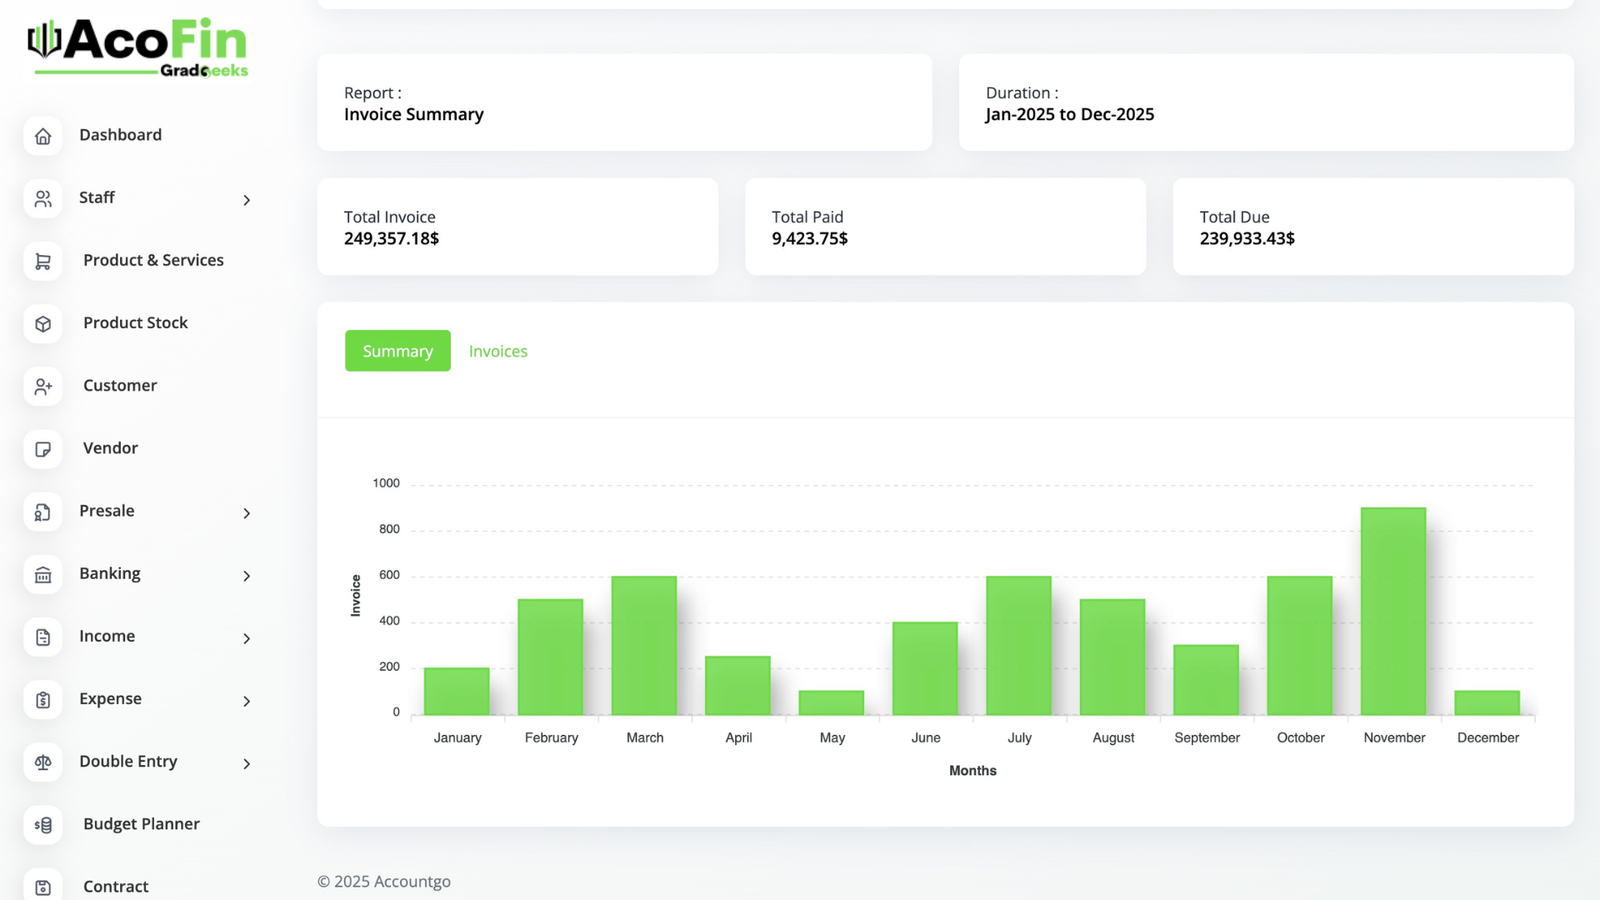Open Product & Services cart icon
The image size is (1600, 900).
(43, 261)
